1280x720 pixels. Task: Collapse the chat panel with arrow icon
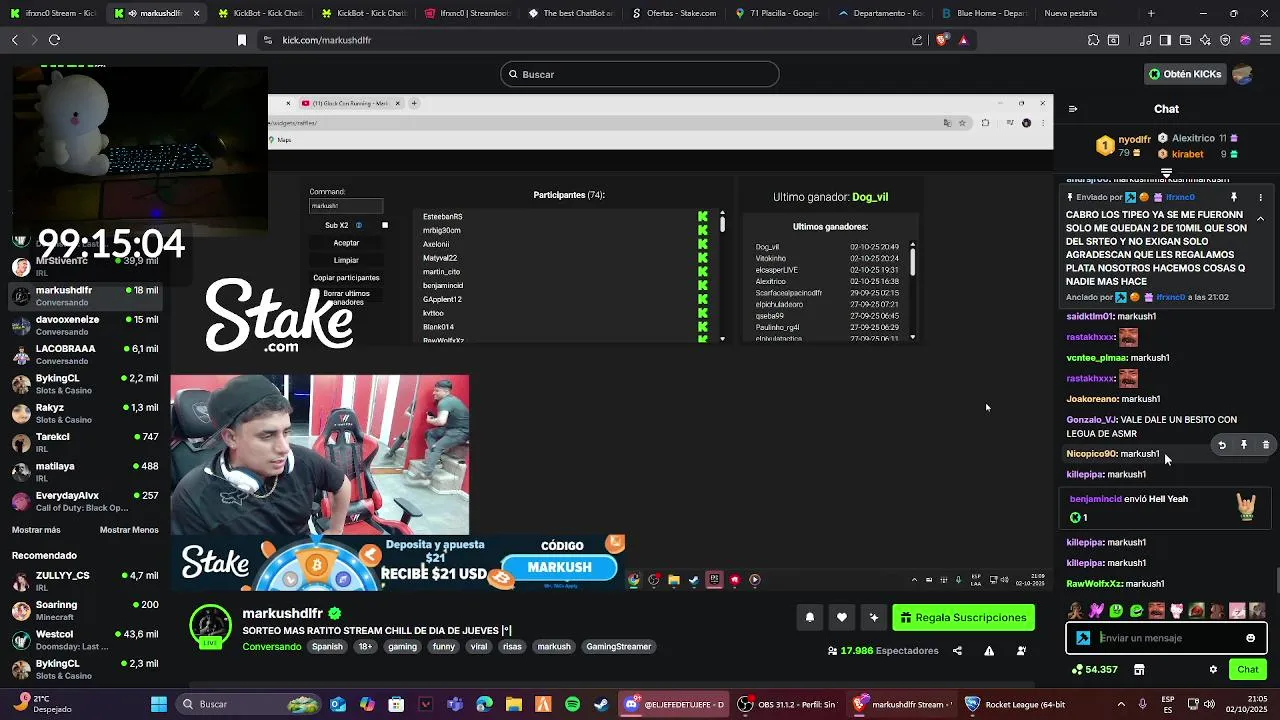[x=1073, y=109]
